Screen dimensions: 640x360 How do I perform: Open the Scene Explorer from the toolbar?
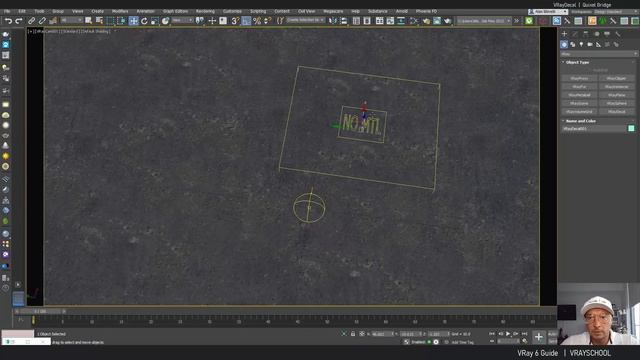[x=356, y=21]
